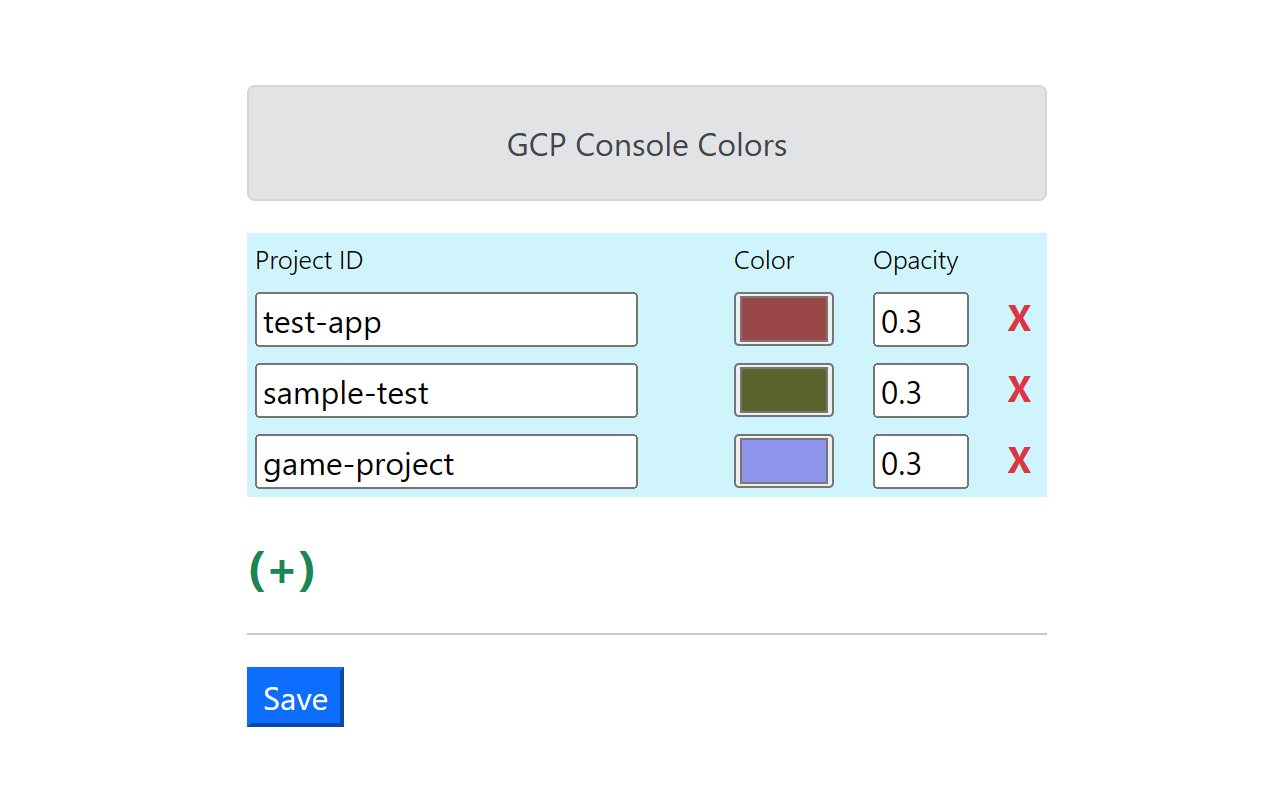
Task: Click the Opacity column label
Action: (x=915, y=261)
